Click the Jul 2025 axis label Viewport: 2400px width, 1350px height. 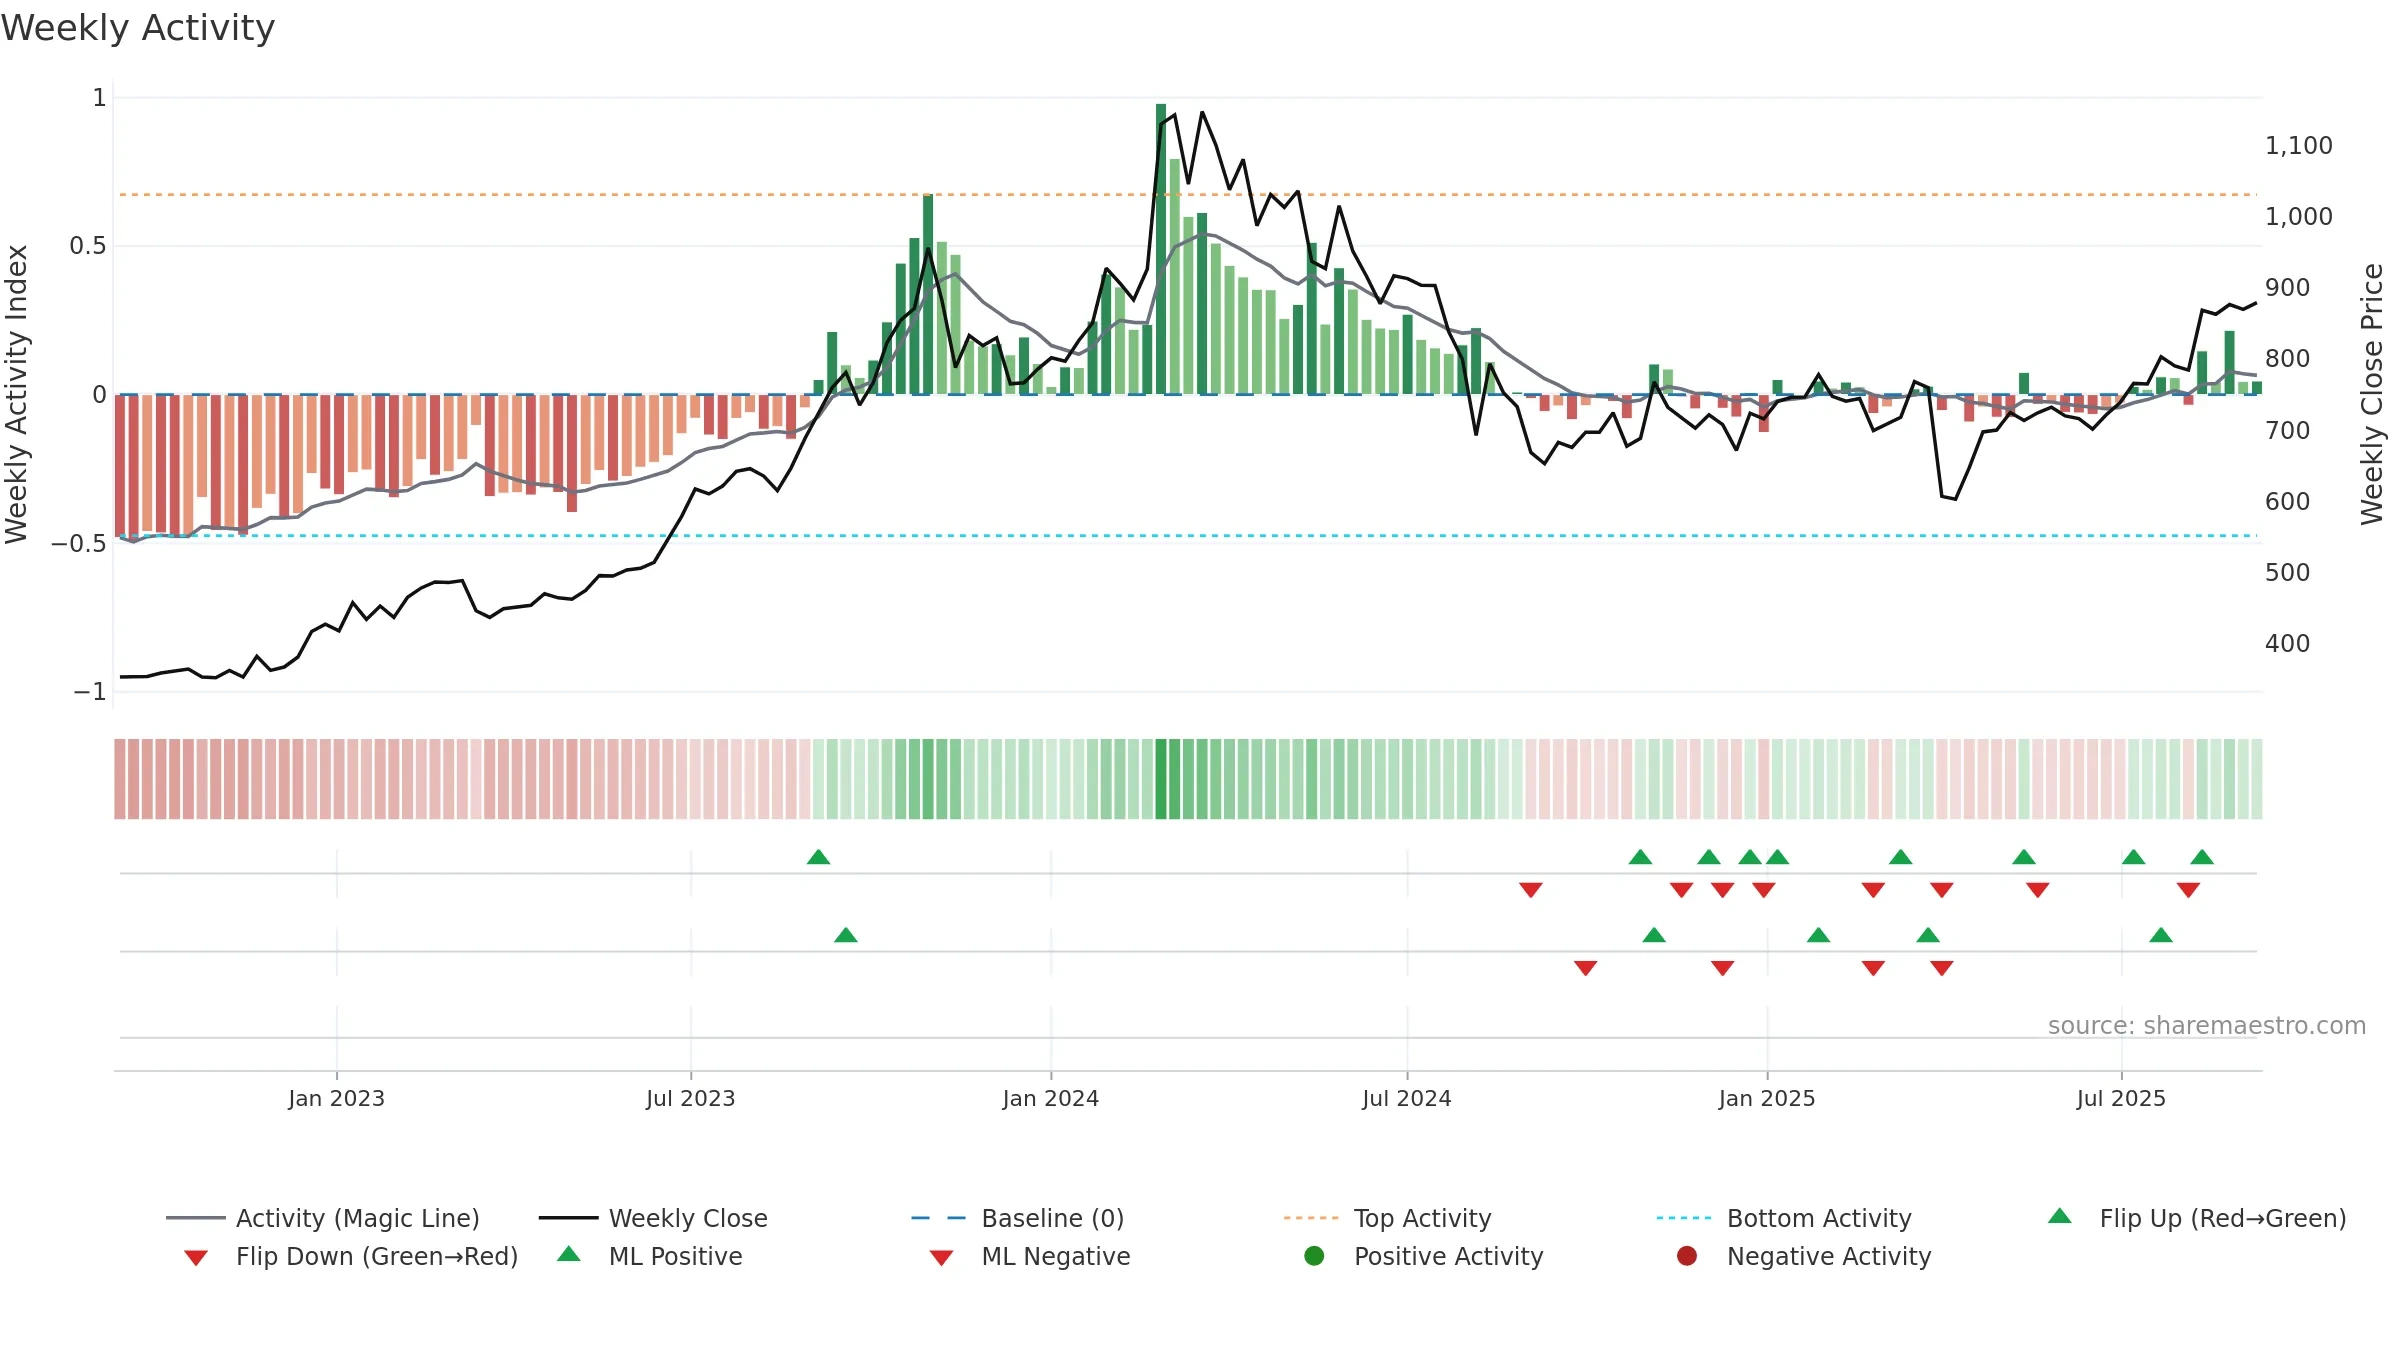(x=2121, y=1099)
